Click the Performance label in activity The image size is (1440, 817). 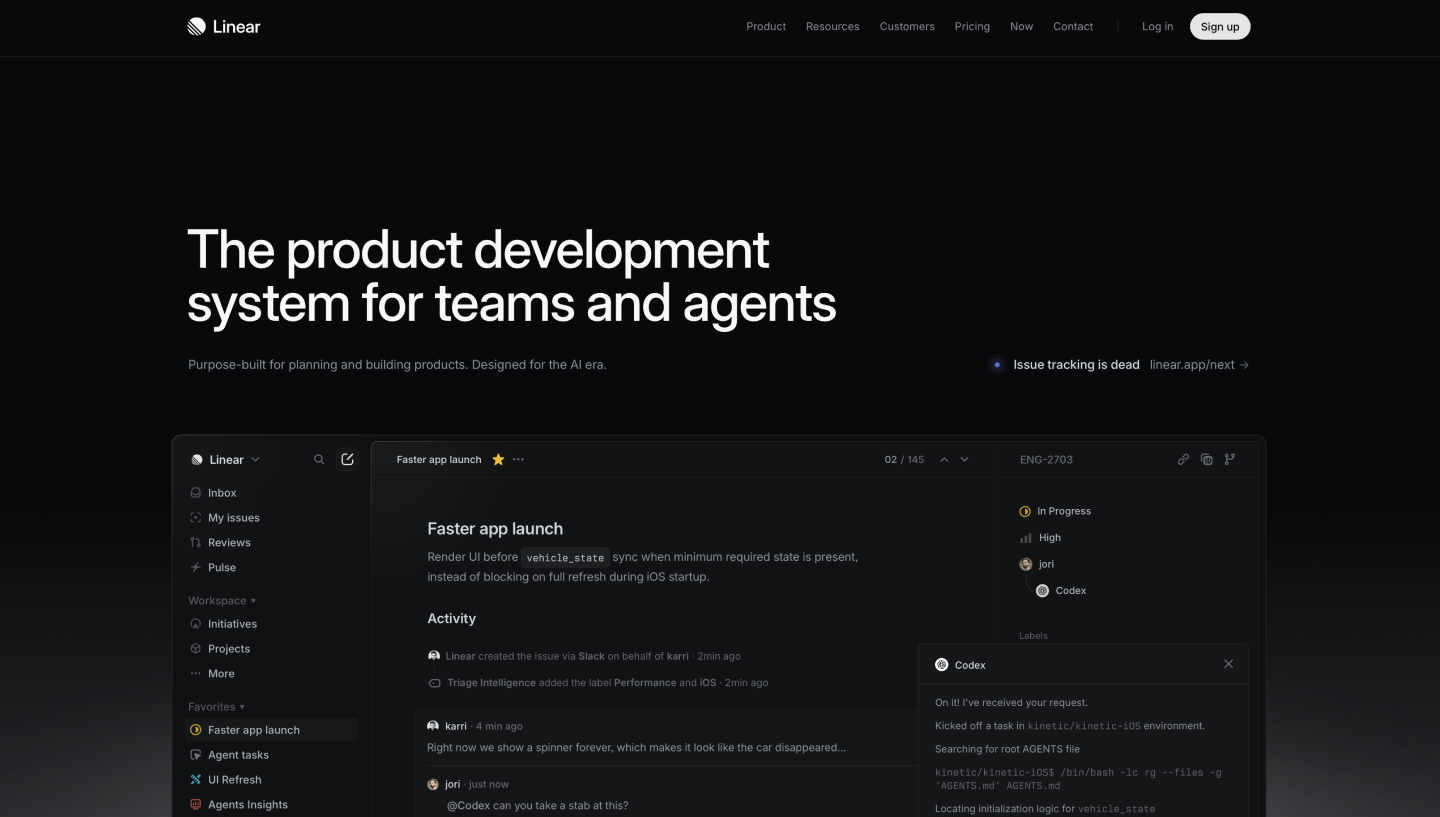[x=645, y=683]
